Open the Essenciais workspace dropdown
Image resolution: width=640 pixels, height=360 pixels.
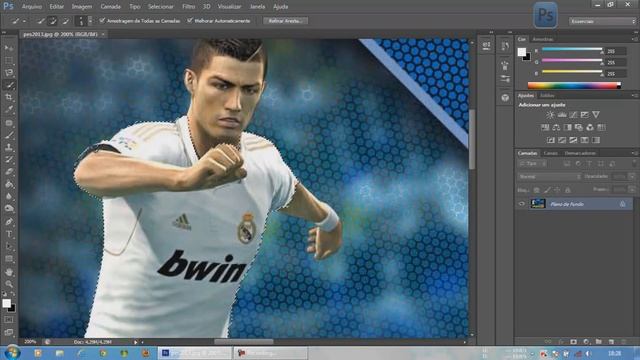click(x=602, y=21)
